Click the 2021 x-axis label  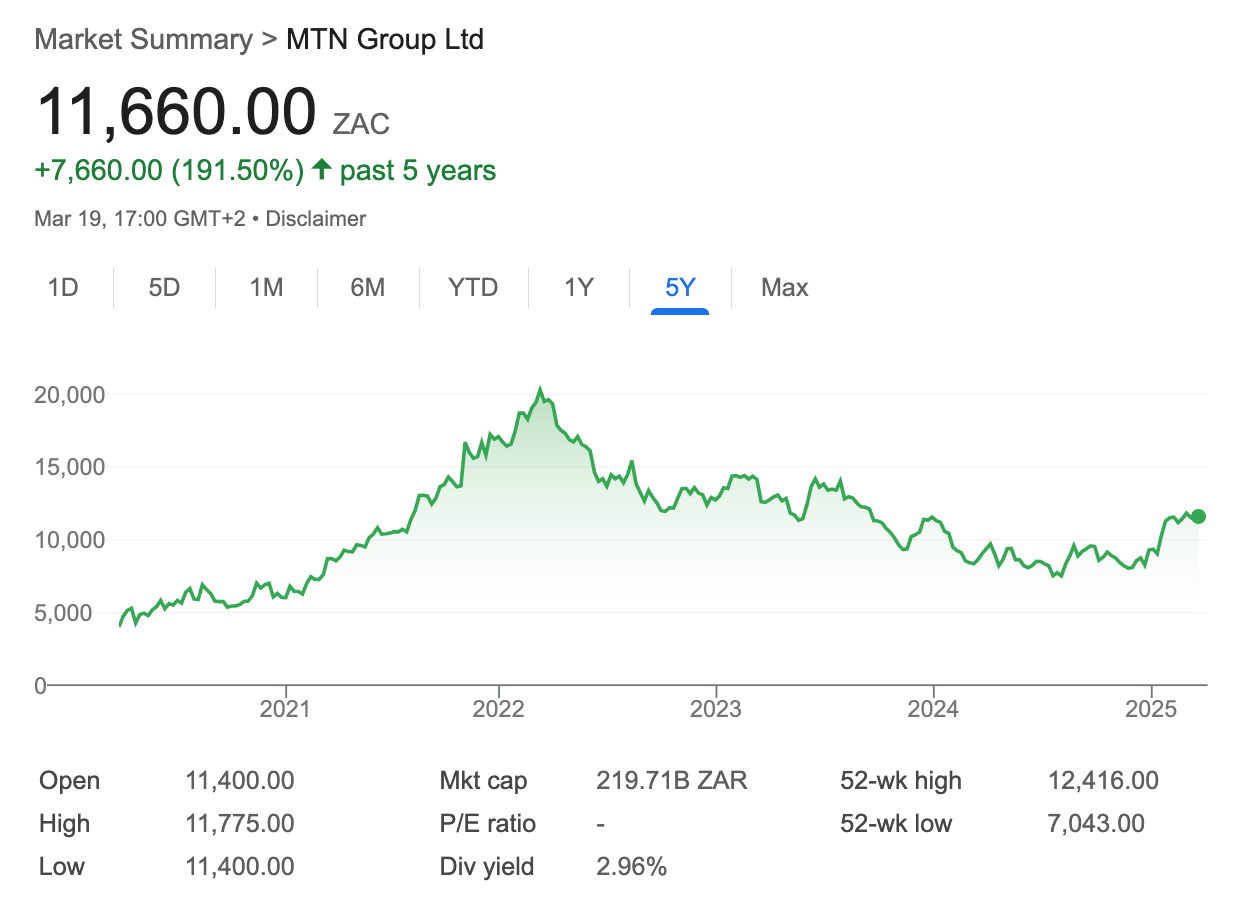click(286, 709)
